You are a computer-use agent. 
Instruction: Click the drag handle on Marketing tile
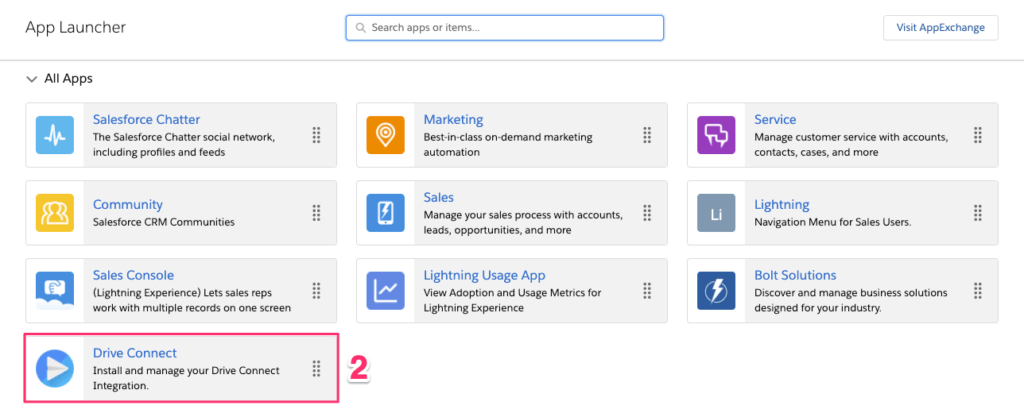647,135
